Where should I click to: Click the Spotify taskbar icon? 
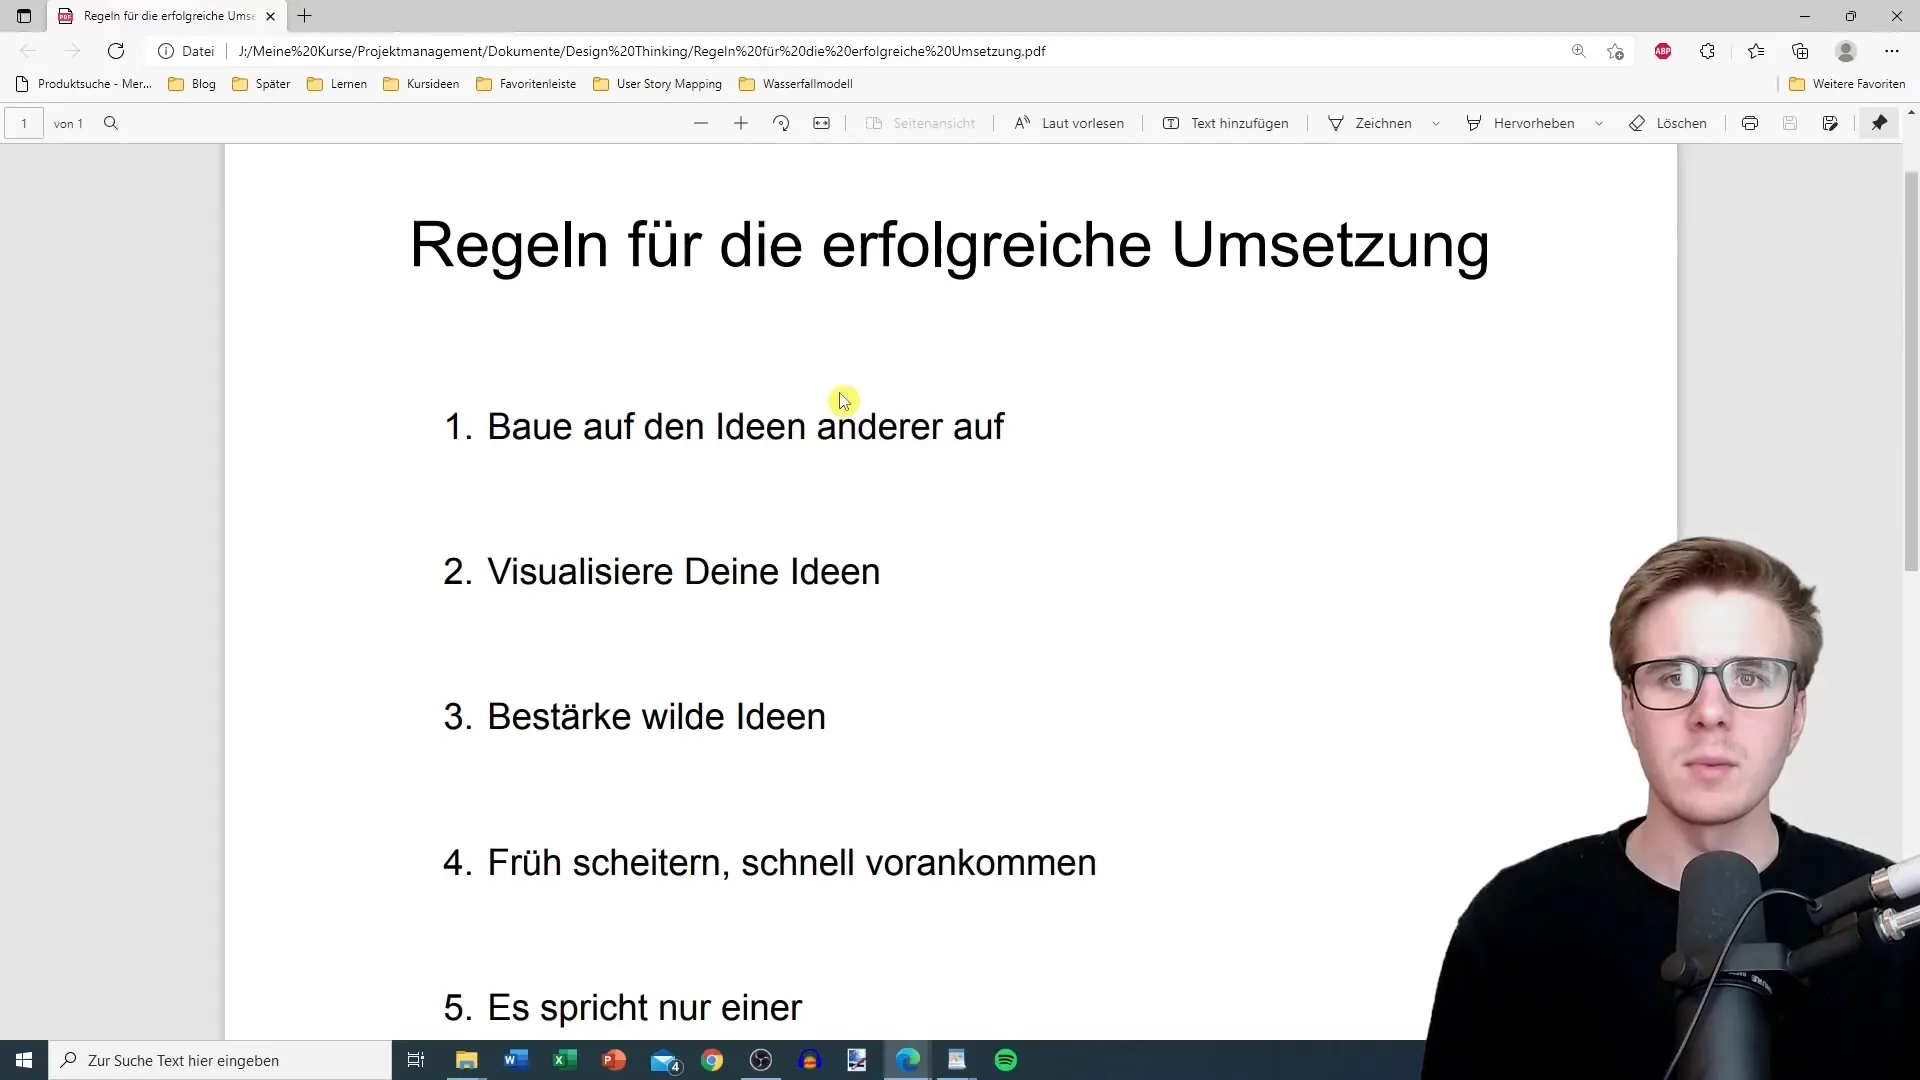coord(1006,1060)
